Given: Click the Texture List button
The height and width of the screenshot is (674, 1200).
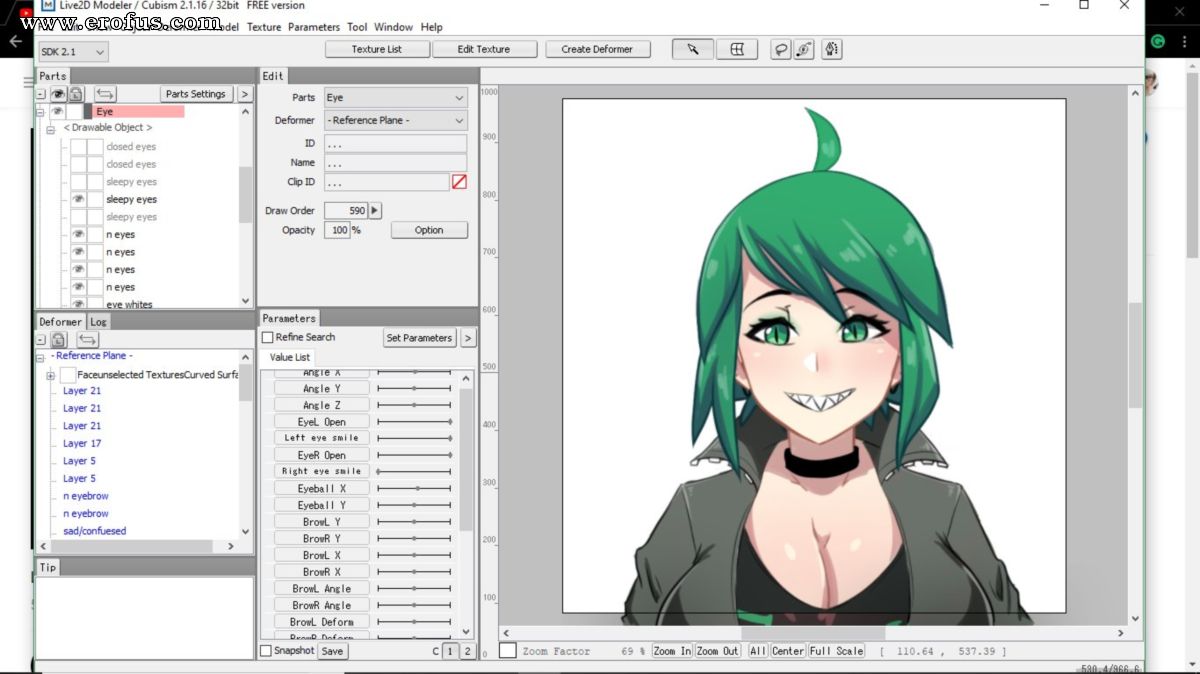Looking at the screenshot, I should tap(376, 49).
